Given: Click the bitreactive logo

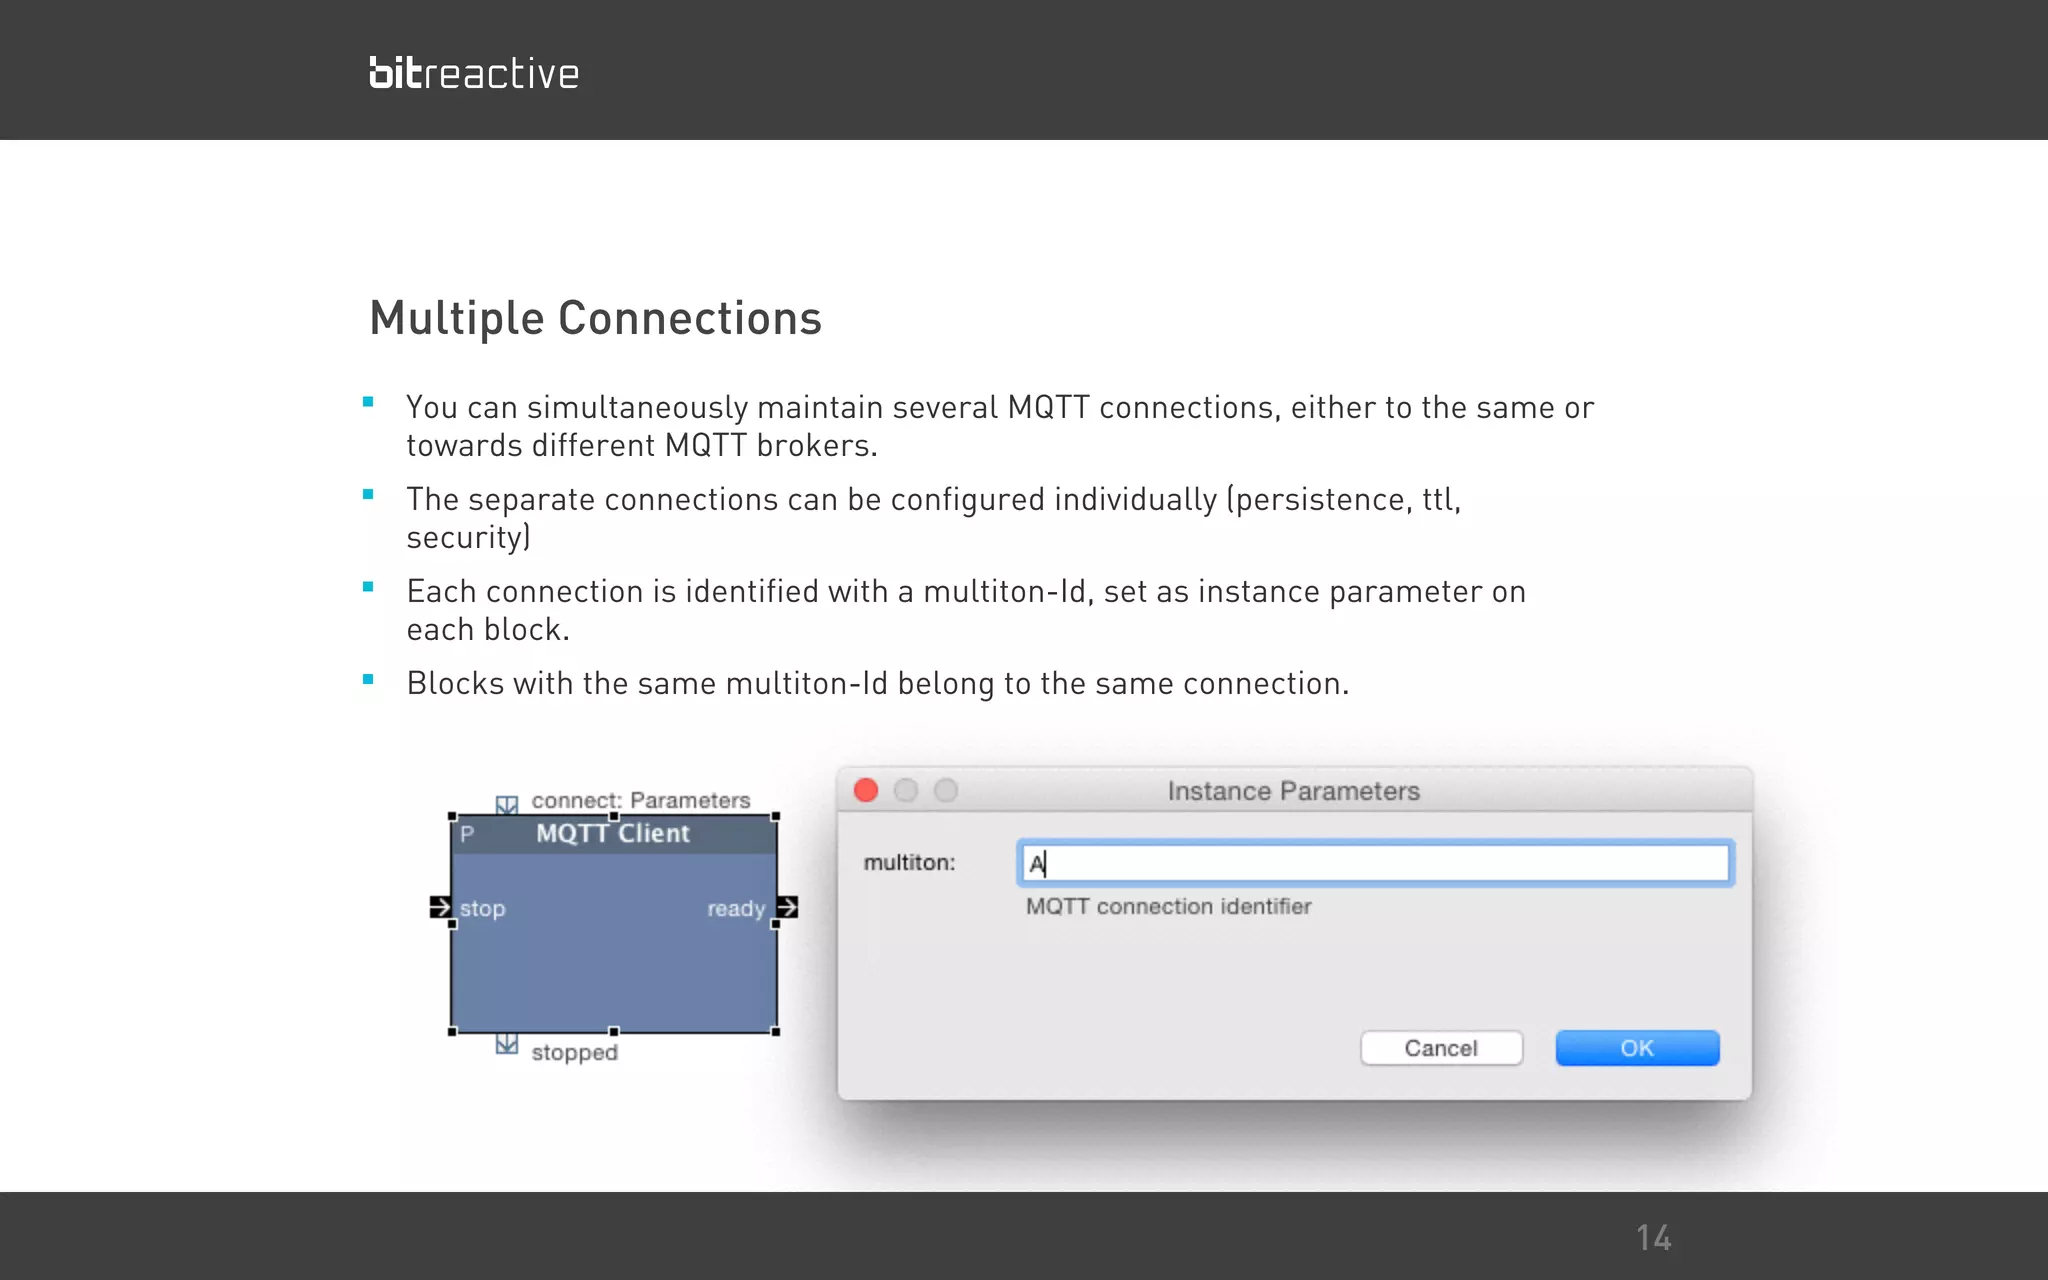Looking at the screenshot, I should [474, 73].
